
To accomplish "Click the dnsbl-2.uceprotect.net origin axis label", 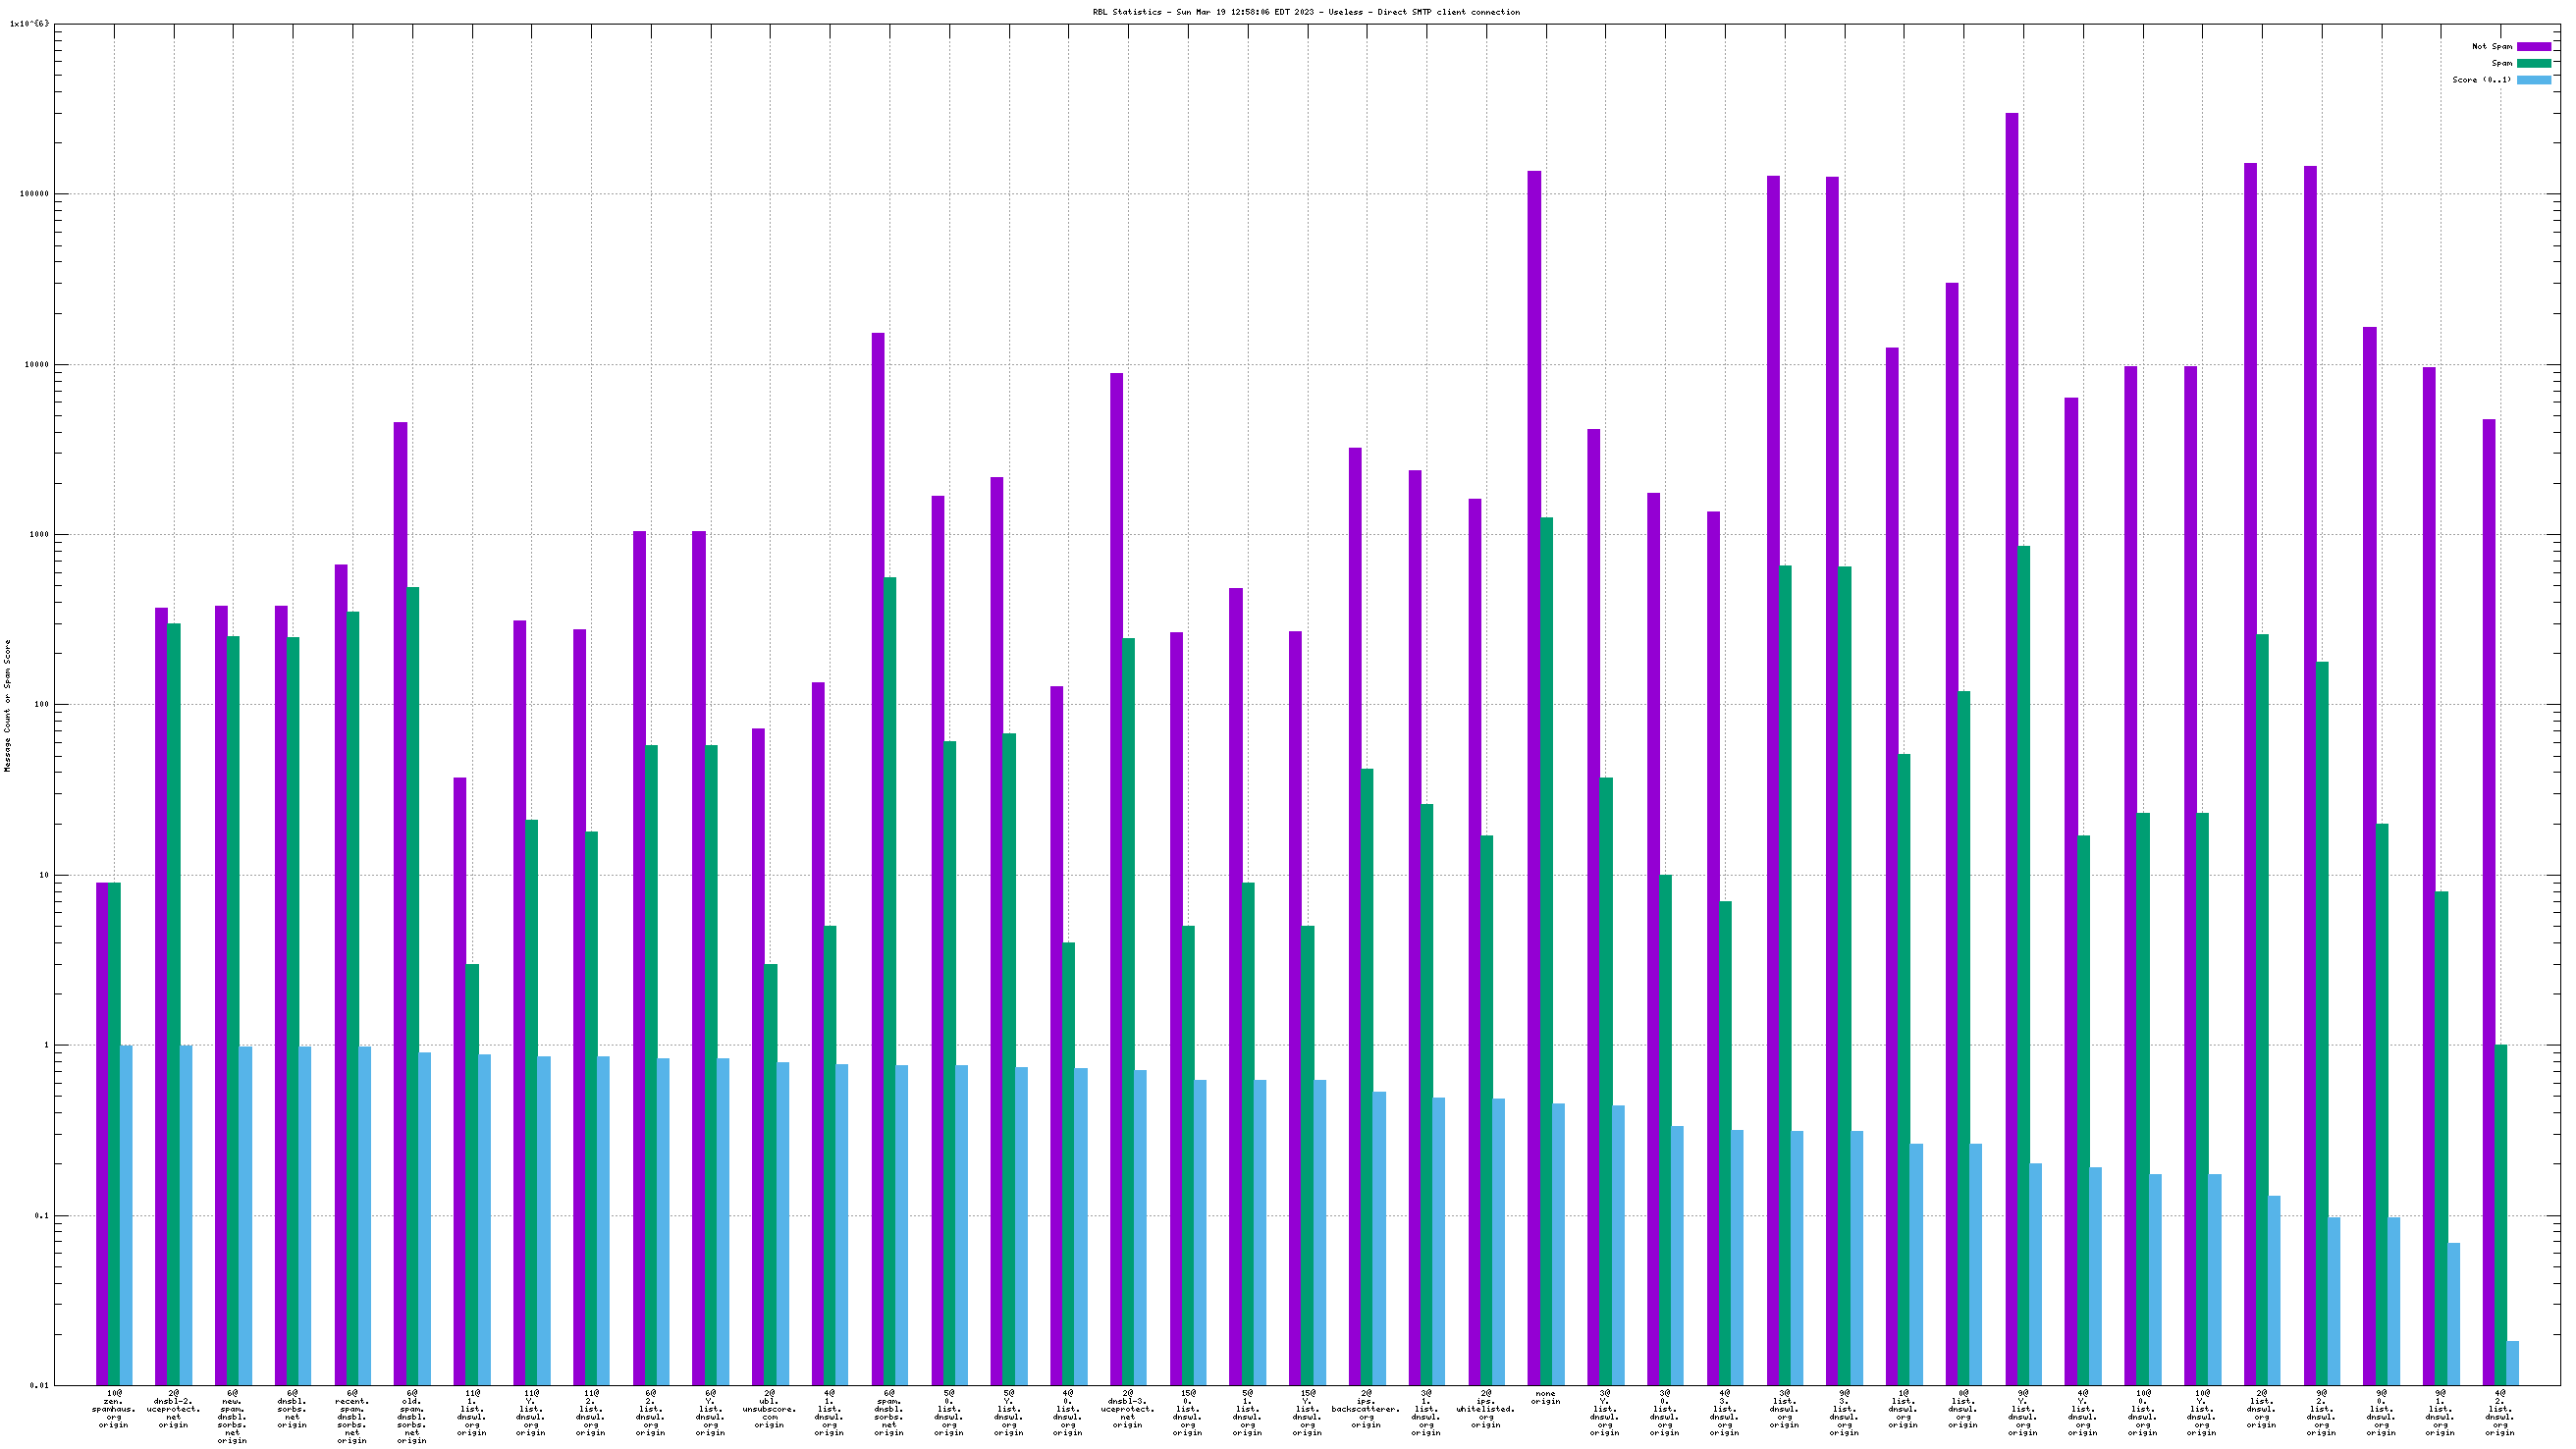I will click(173, 1408).
